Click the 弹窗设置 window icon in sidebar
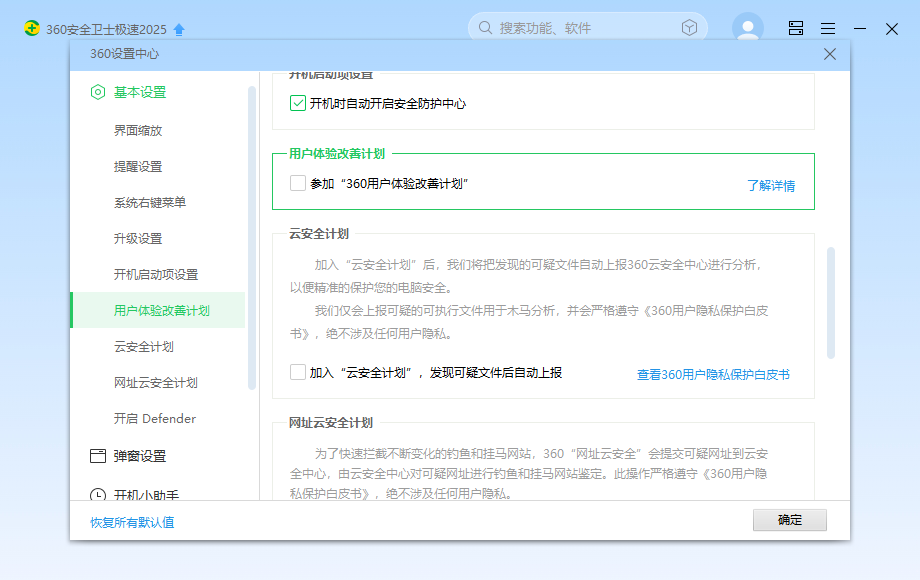The width and height of the screenshot is (920, 580). click(x=98, y=456)
